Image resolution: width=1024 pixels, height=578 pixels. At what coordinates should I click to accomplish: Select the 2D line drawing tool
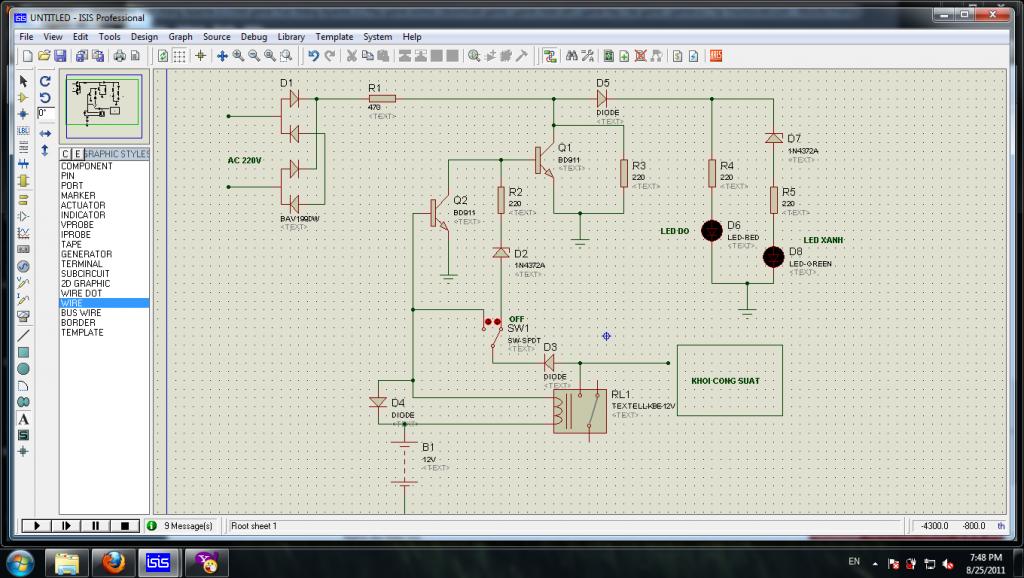(23, 335)
